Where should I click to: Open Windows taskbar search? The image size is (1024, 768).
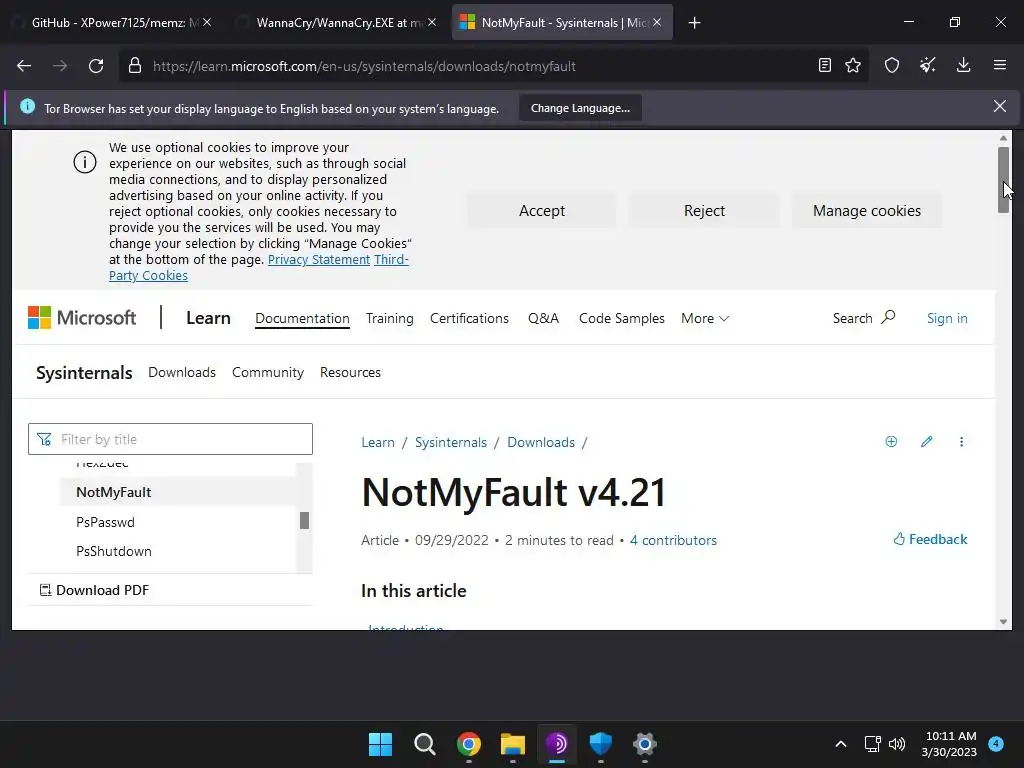(x=424, y=744)
